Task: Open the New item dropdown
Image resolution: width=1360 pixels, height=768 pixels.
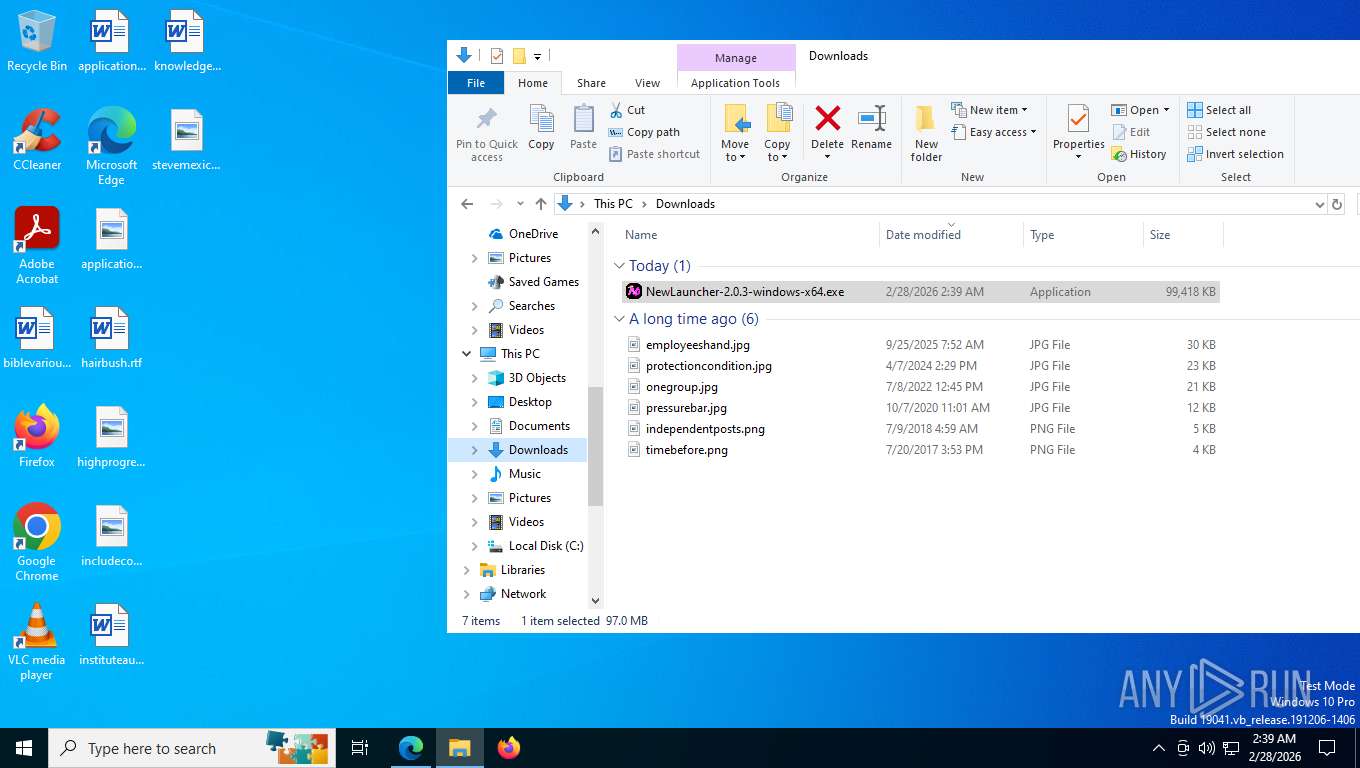Action: (989, 110)
